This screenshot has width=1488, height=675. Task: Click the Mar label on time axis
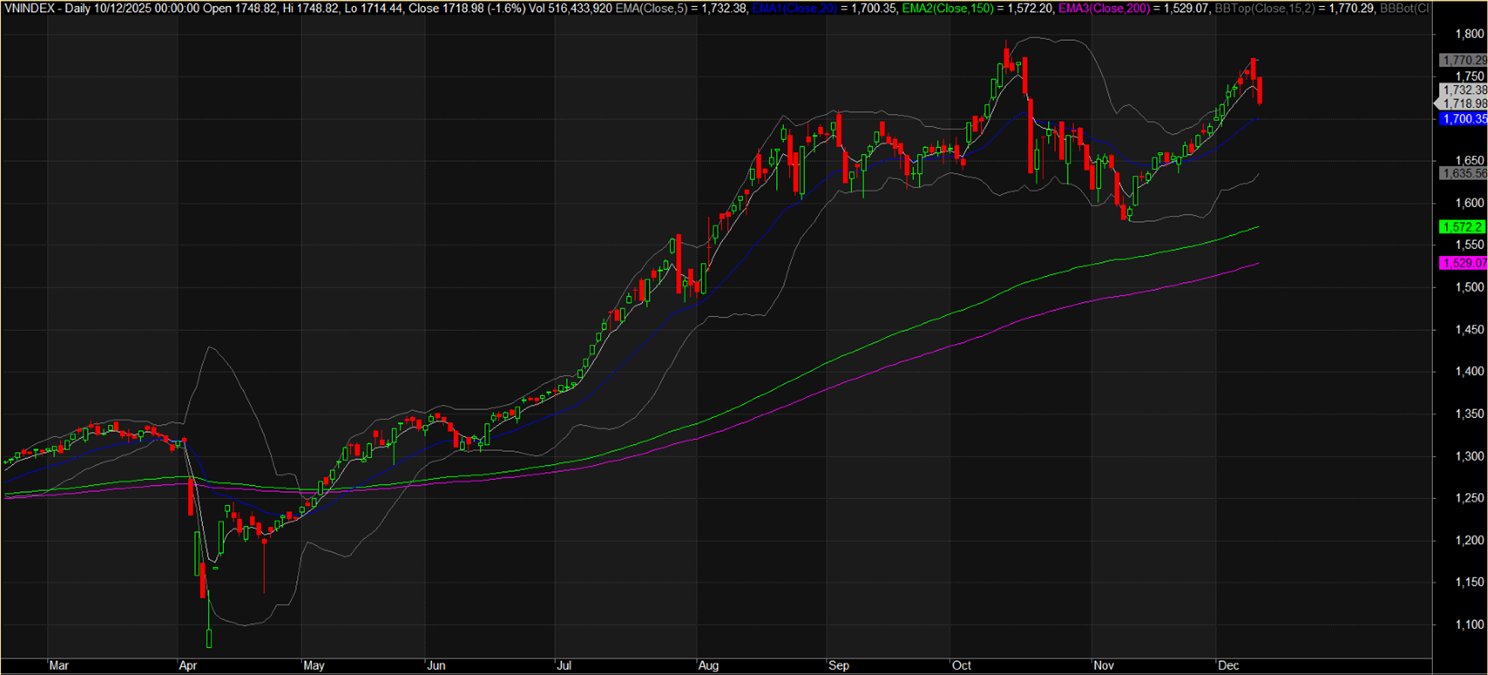(59, 664)
